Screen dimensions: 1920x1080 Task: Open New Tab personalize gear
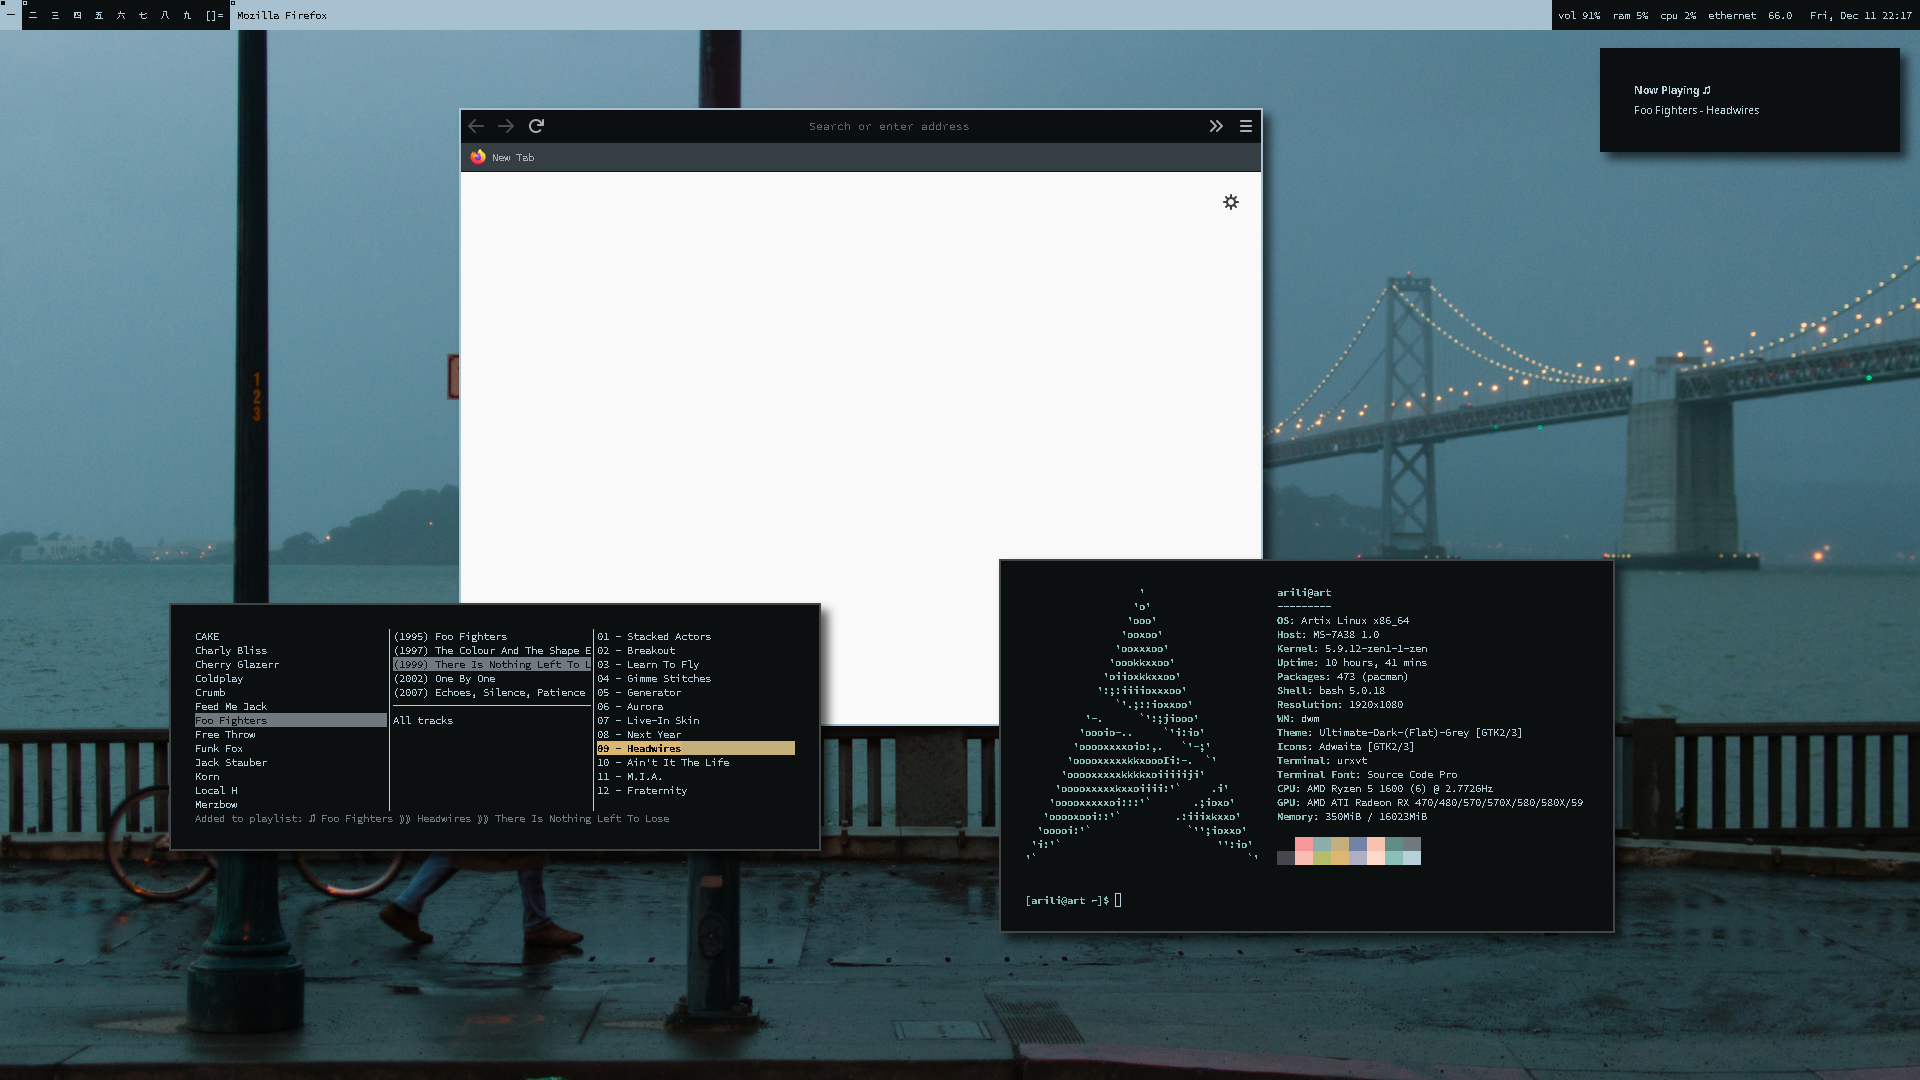pos(1231,202)
